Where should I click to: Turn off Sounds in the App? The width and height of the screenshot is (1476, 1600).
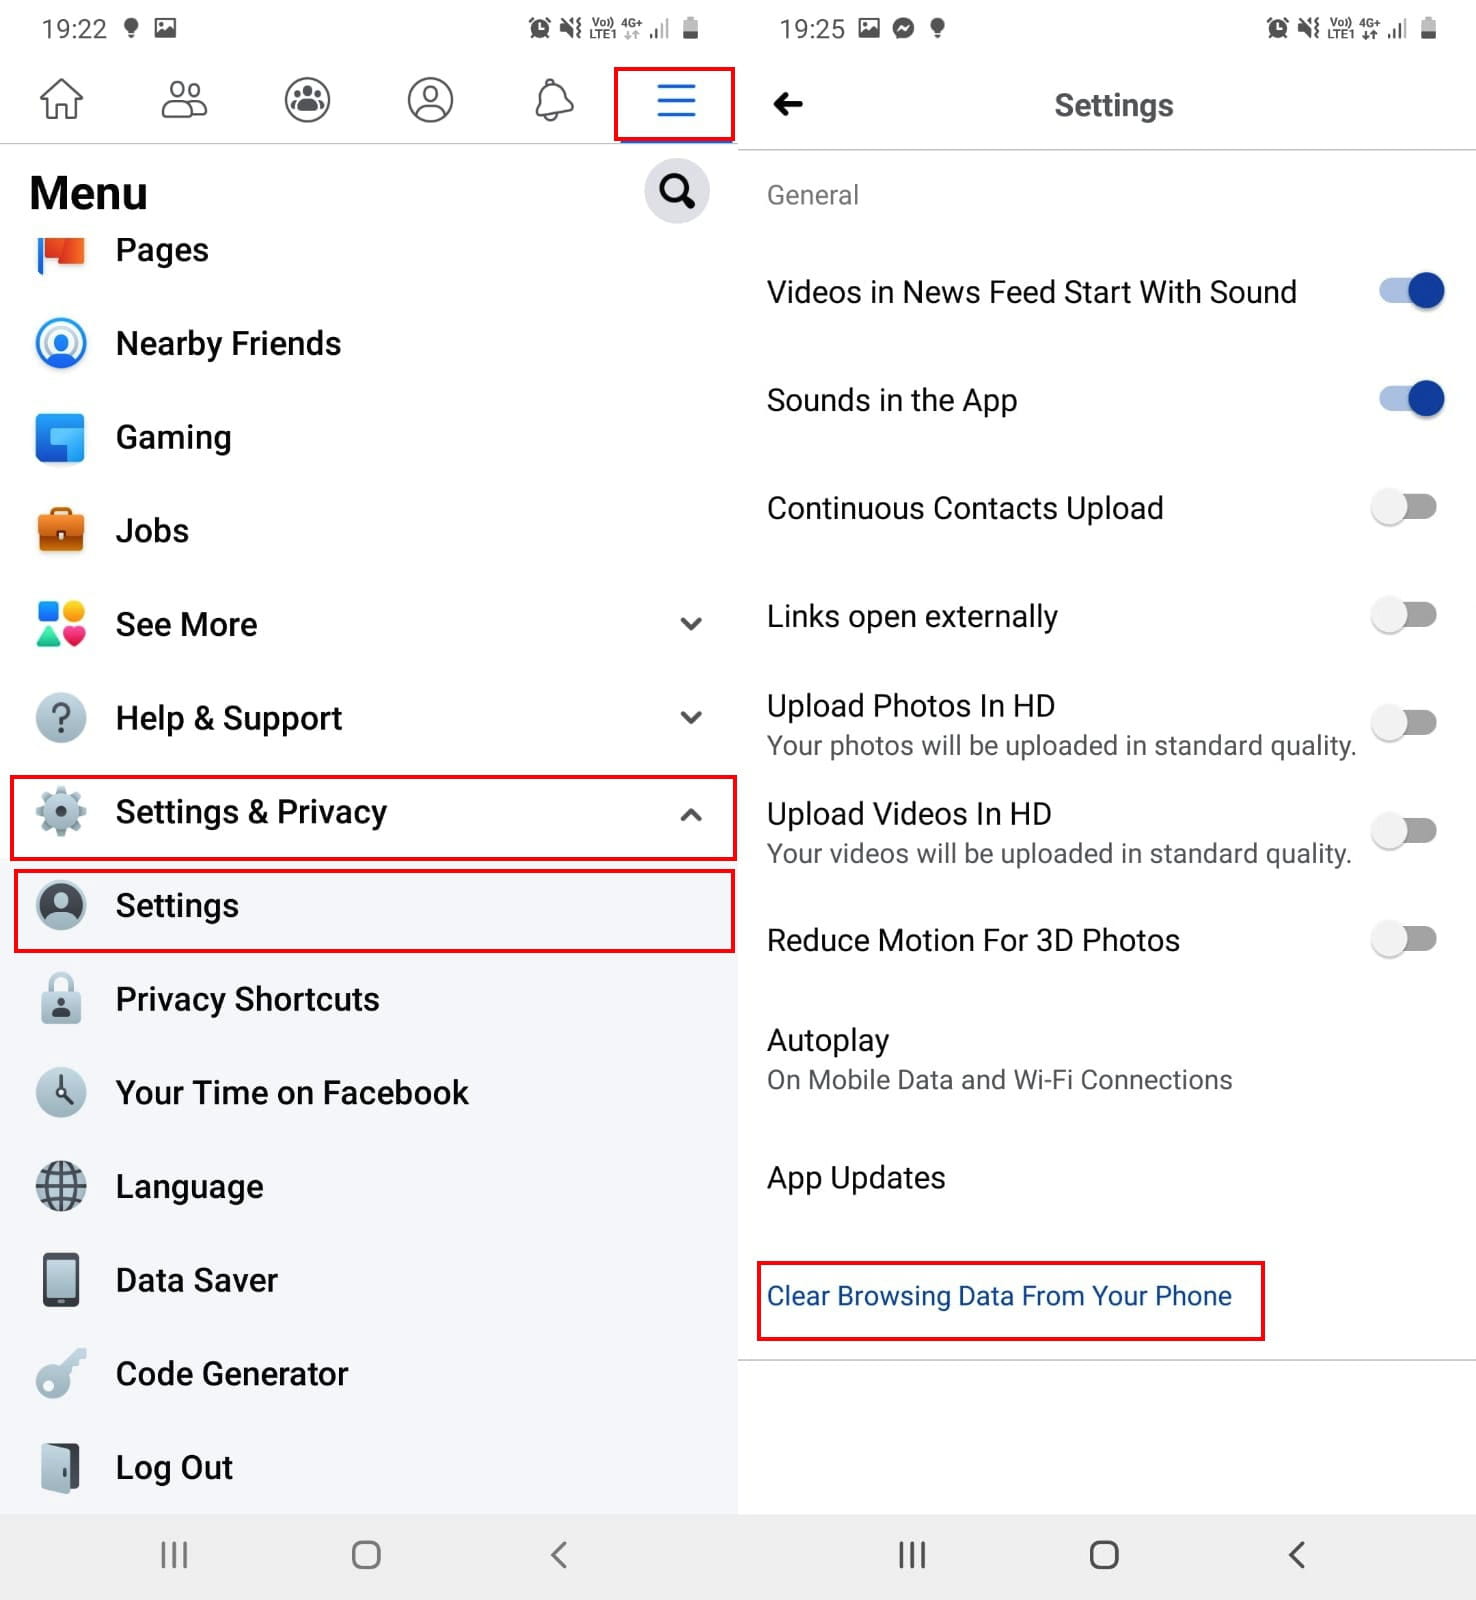point(1411,399)
